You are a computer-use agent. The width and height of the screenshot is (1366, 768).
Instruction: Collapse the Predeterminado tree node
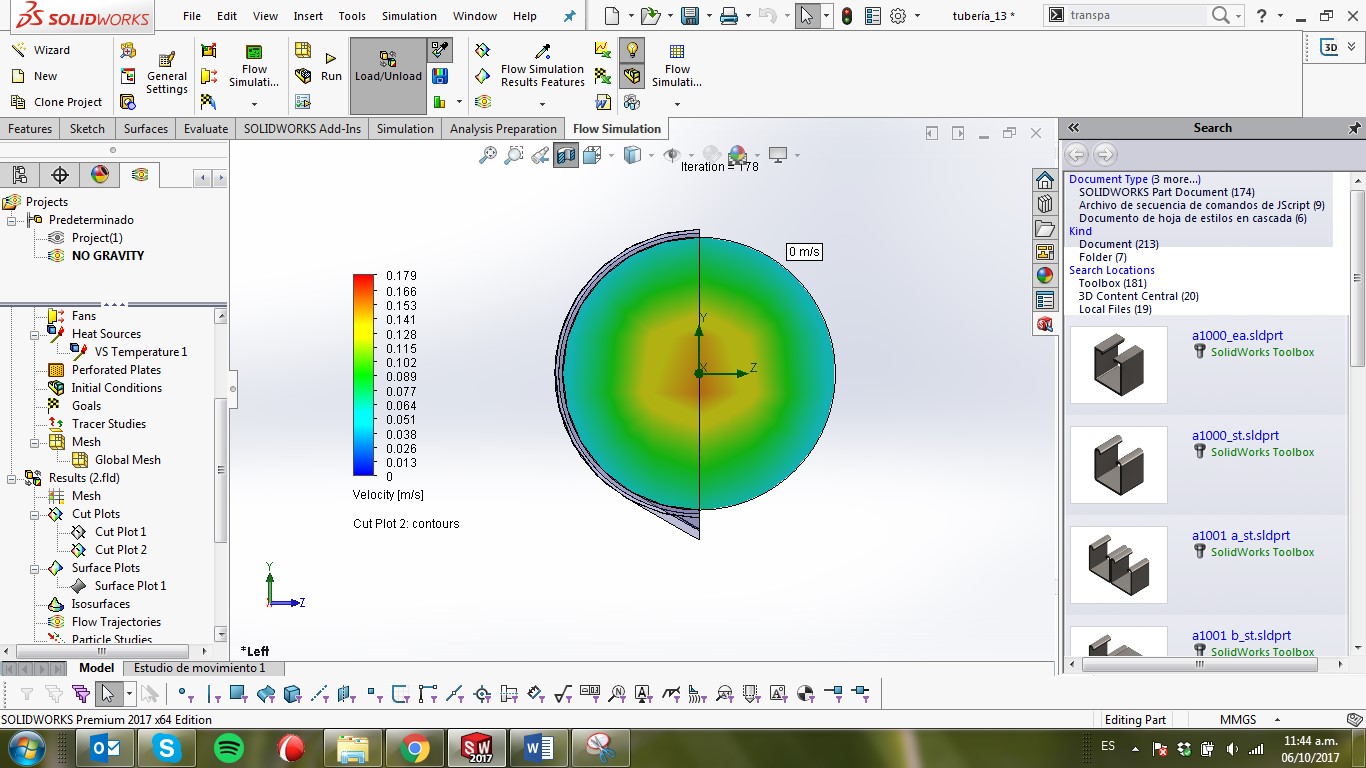(x=13, y=220)
